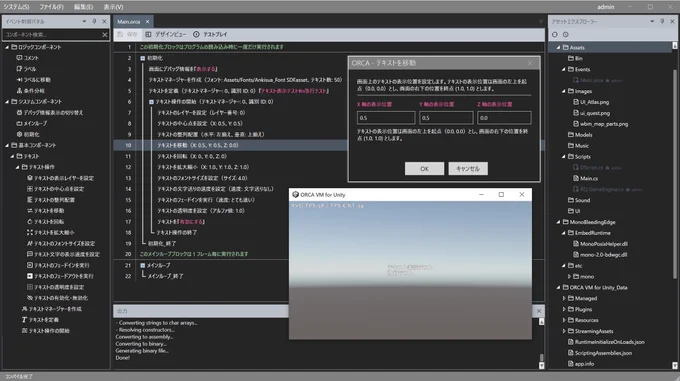Image resolution: width=680 pixels, height=381 pixels.
Task: Select テキストを回転 component in the left panel
Action: 45,221
